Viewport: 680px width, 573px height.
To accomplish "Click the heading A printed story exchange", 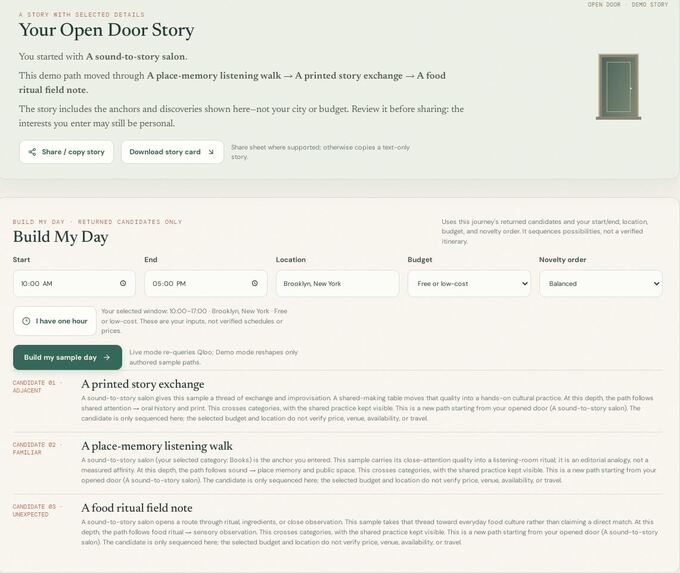I will point(143,384).
